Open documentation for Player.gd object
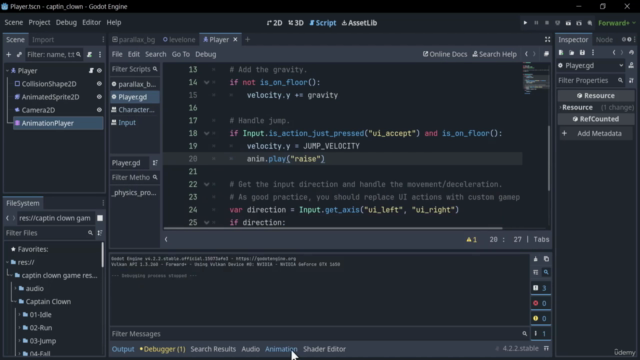Screen dimensions: 640x360 [x=631, y=65]
